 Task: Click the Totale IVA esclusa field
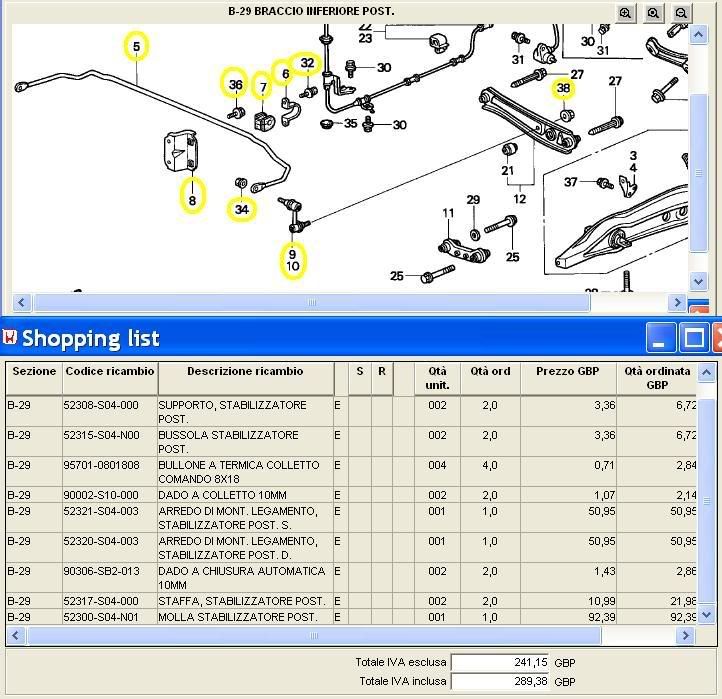point(501,662)
